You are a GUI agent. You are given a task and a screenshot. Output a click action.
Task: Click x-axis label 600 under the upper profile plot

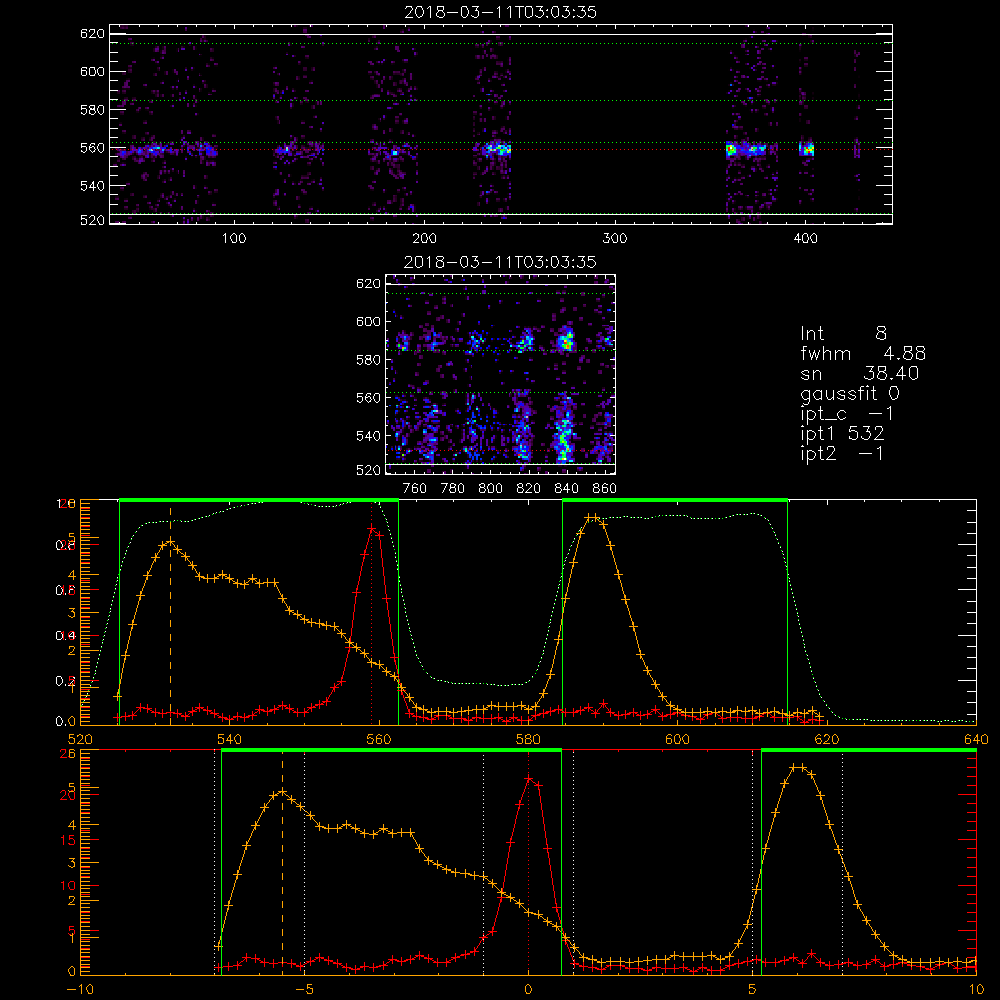coord(677,739)
